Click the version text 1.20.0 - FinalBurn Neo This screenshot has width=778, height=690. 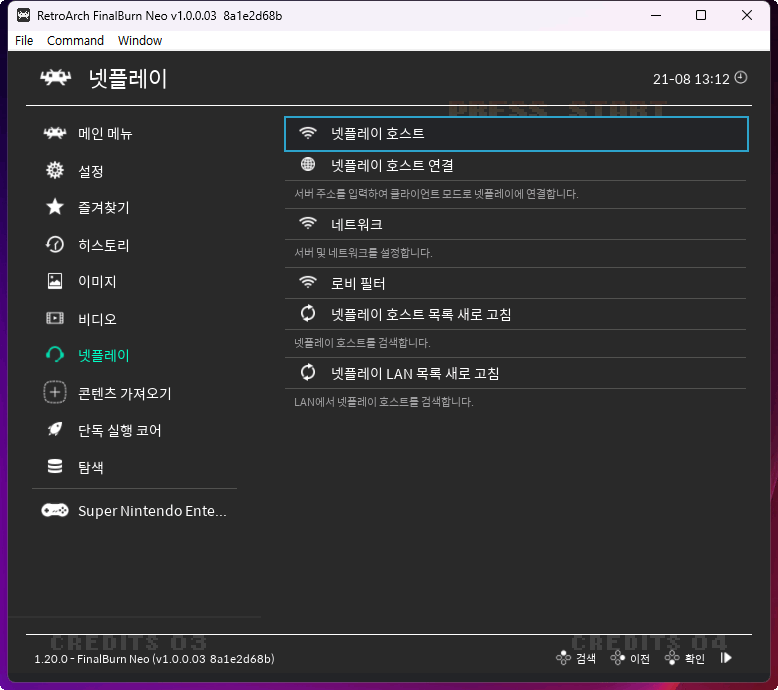[154, 659]
